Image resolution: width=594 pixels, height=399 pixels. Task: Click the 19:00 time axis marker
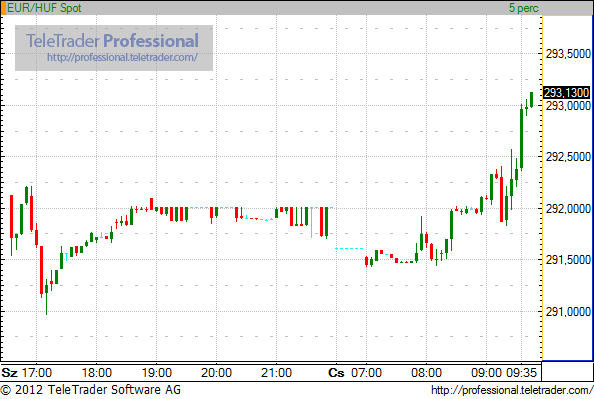156,373
